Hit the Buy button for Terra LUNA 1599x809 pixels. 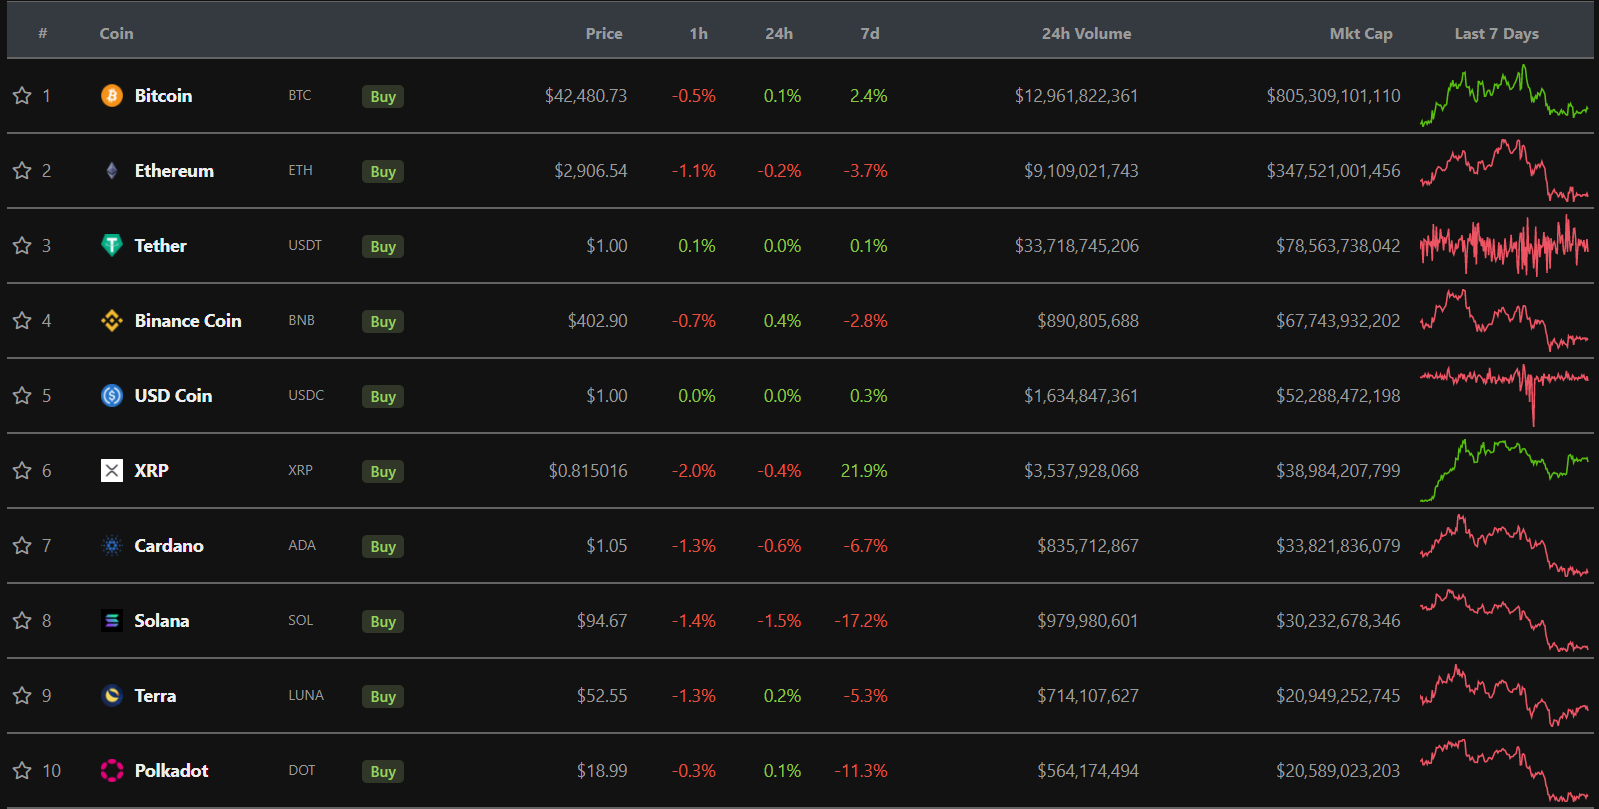tap(383, 696)
